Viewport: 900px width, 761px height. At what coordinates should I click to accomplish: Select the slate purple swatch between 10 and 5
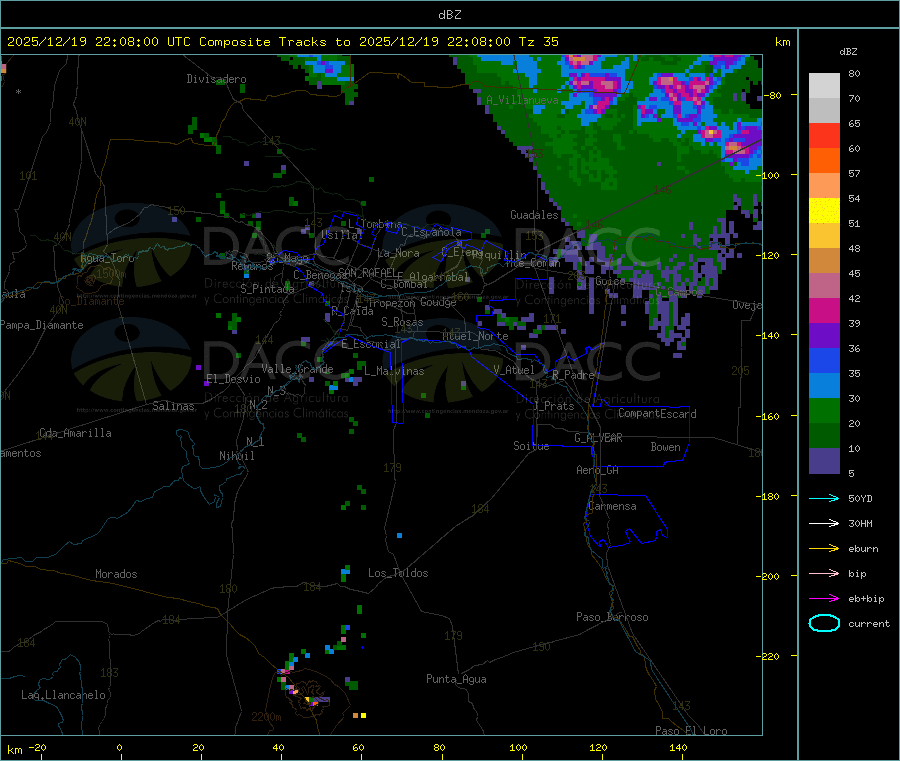tap(824, 461)
